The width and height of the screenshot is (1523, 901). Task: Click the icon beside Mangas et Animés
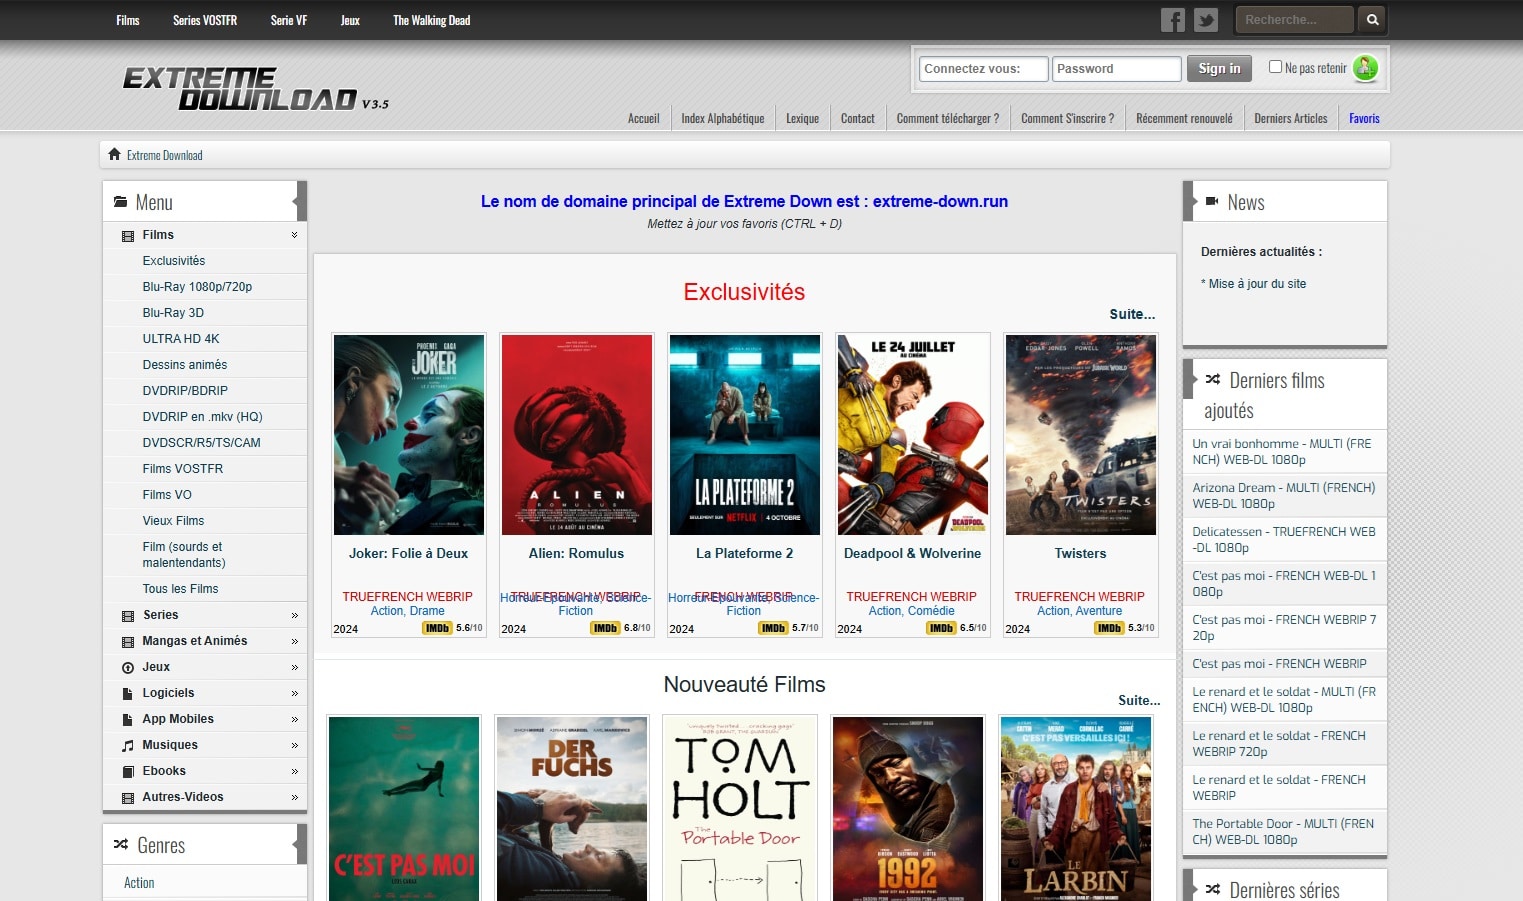(x=128, y=642)
